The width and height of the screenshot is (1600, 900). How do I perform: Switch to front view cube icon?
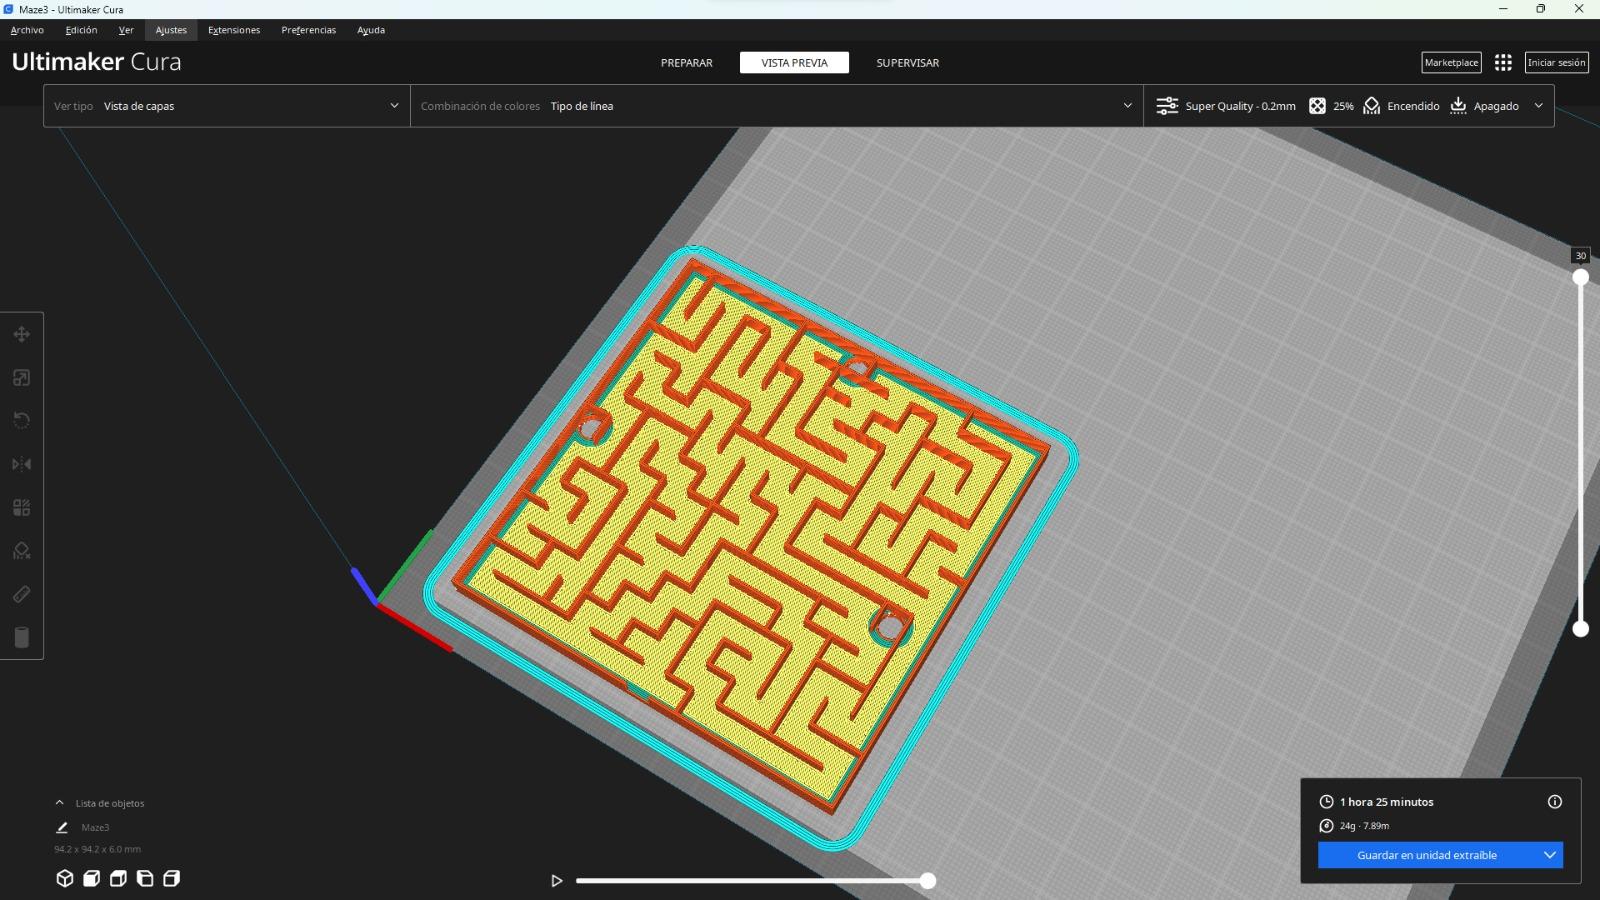[x=91, y=878]
